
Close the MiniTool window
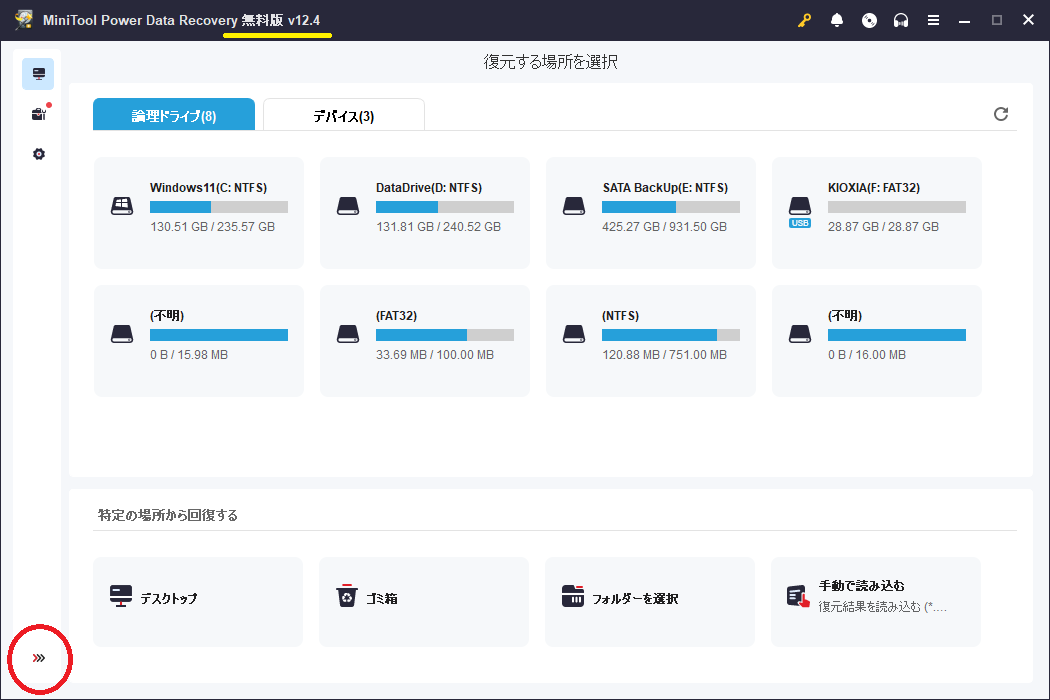(1029, 20)
